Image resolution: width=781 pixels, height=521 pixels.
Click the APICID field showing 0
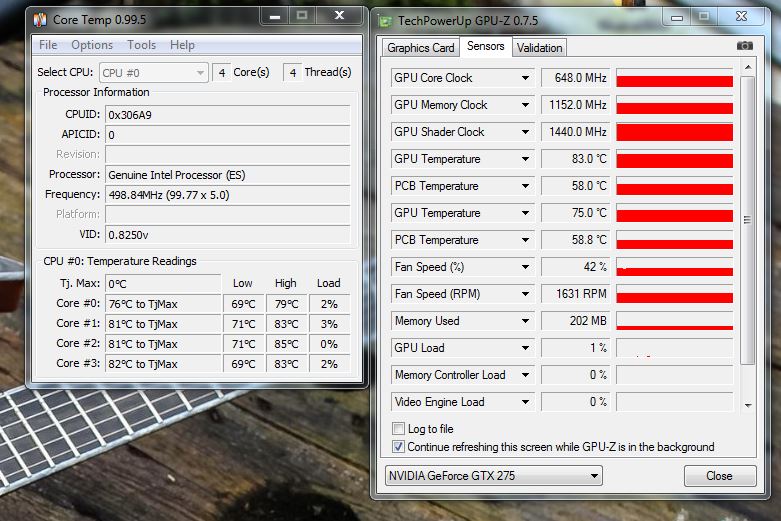click(228, 135)
